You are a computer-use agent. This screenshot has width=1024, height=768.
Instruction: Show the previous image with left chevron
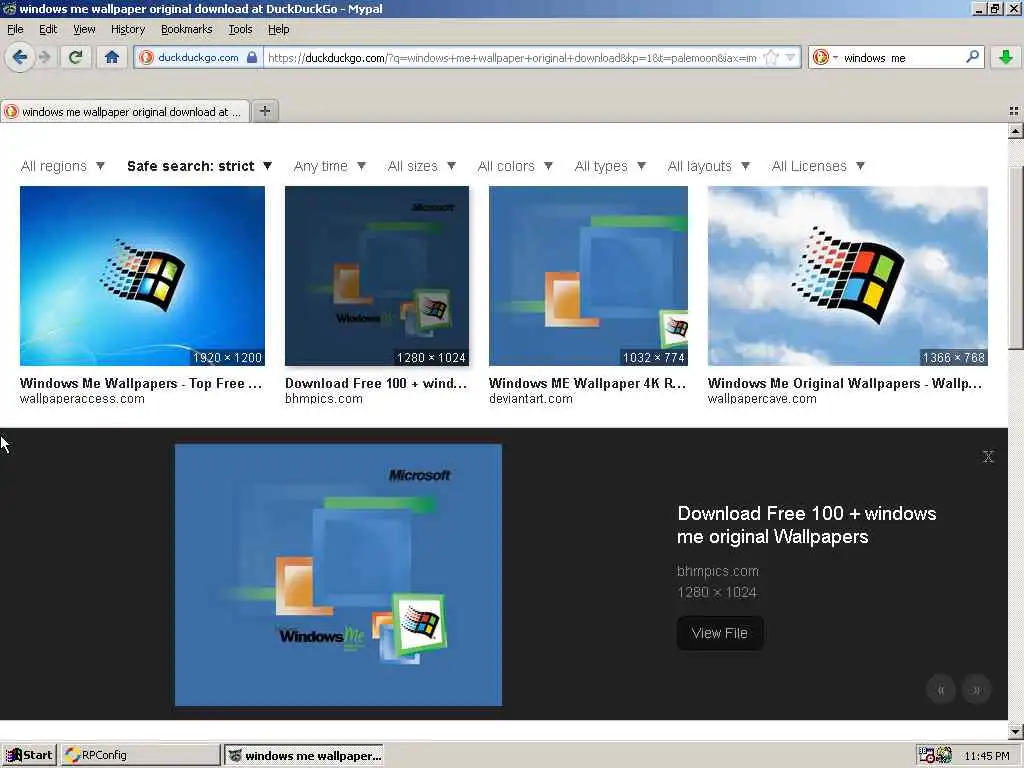[x=940, y=690]
